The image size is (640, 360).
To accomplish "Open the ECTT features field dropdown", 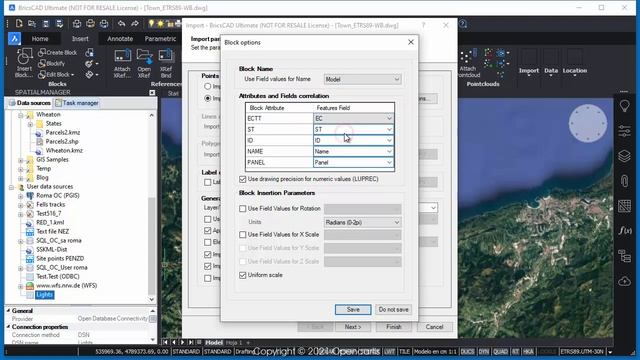I will pyautogui.click(x=353, y=118).
